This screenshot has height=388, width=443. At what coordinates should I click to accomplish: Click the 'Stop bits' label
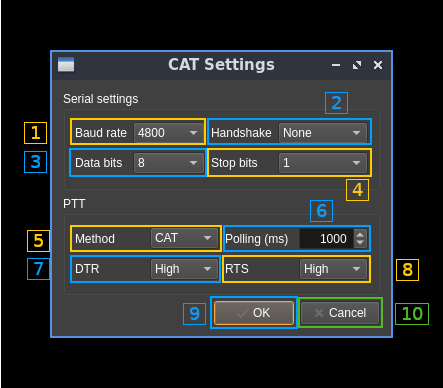click(x=234, y=163)
